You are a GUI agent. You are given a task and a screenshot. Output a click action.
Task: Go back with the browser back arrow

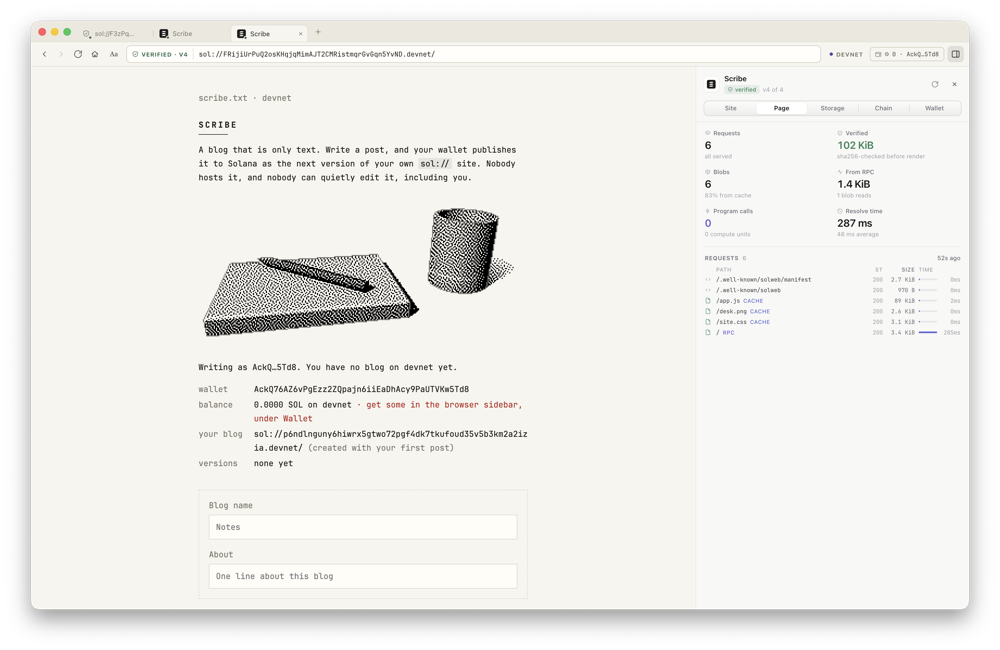45,54
